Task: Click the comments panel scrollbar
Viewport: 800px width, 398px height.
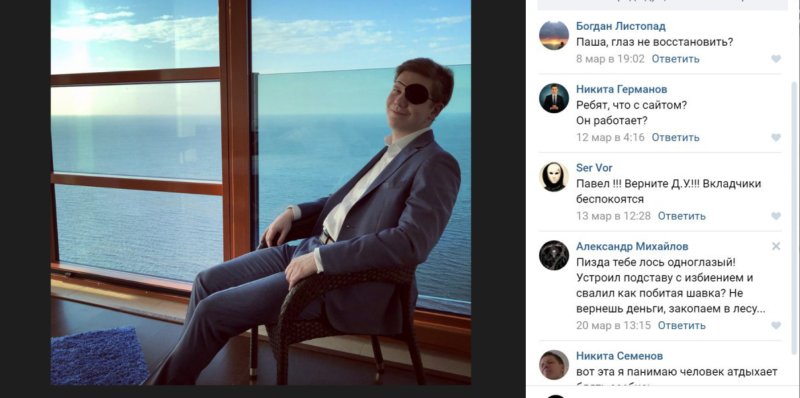Action: (x=792, y=217)
